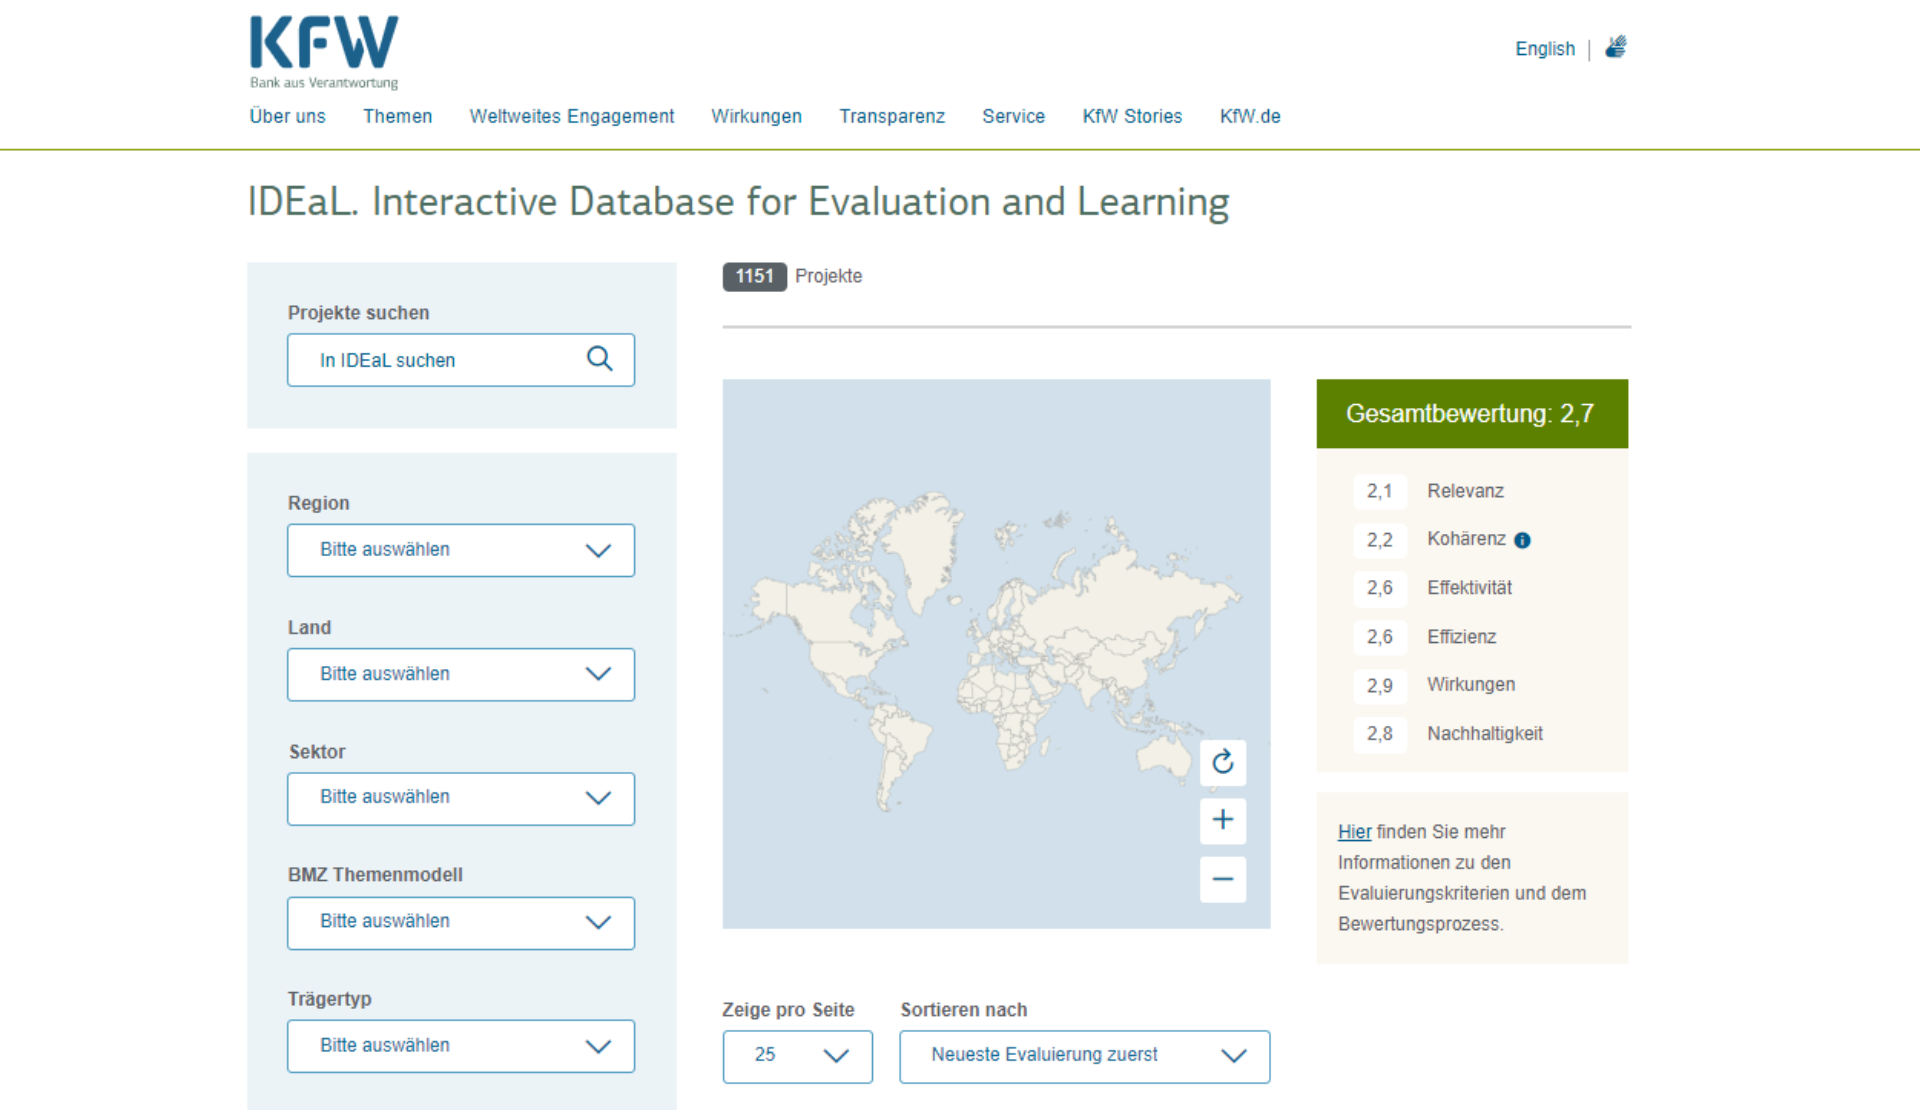Viewport: 1920px width, 1110px height.
Task: Open the Zeige pro Seite dropdown
Action: [797, 1056]
